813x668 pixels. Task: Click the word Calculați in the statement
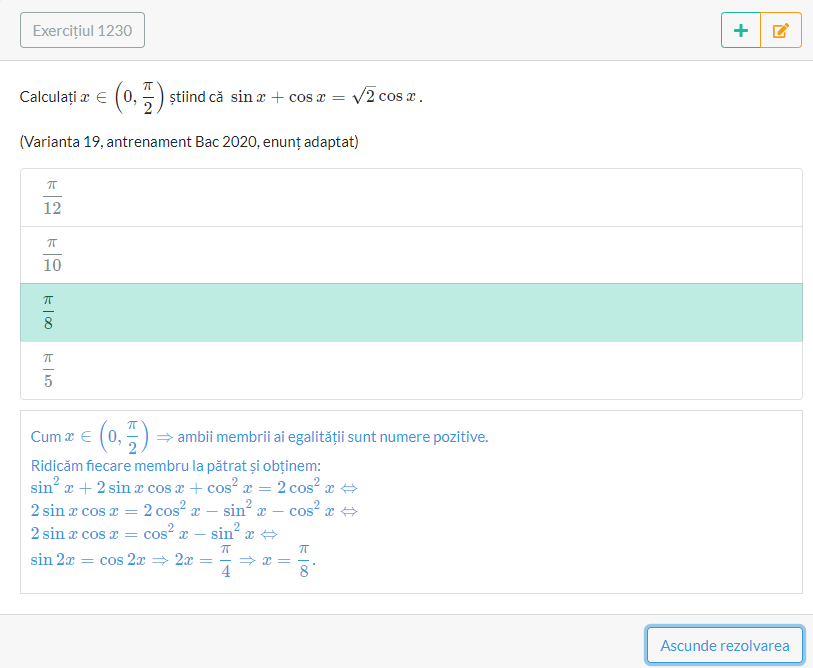pyautogui.click(x=48, y=97)
